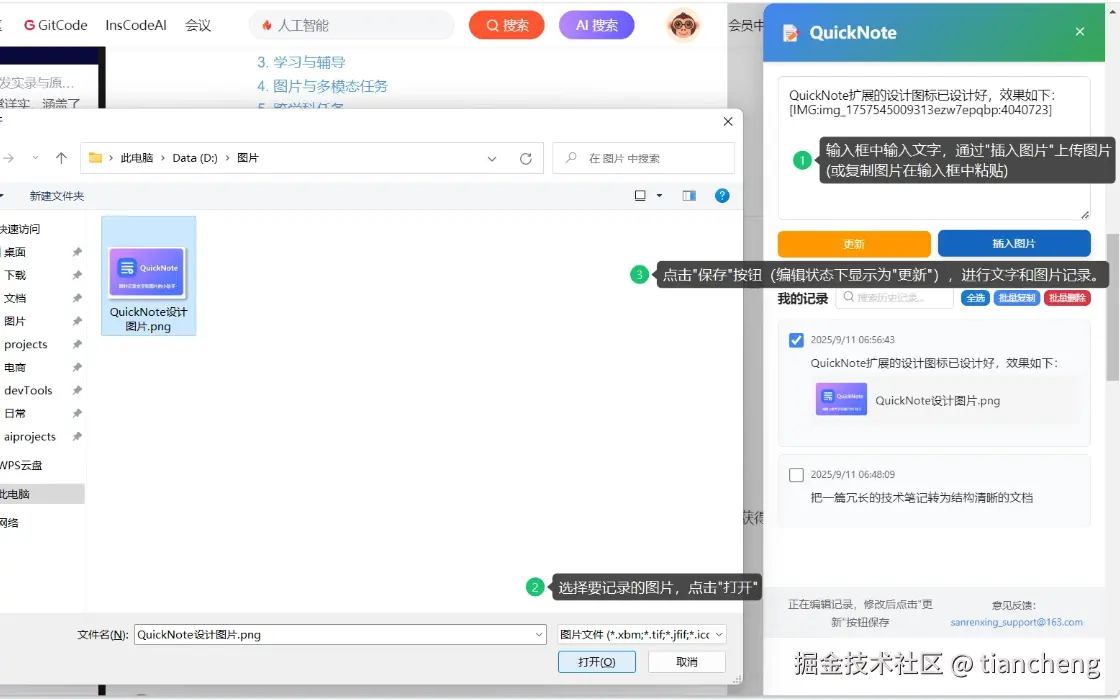Toggle the preview pane icon in file dialog
The image size is (1120, 700).
click(x=688, y=195)
